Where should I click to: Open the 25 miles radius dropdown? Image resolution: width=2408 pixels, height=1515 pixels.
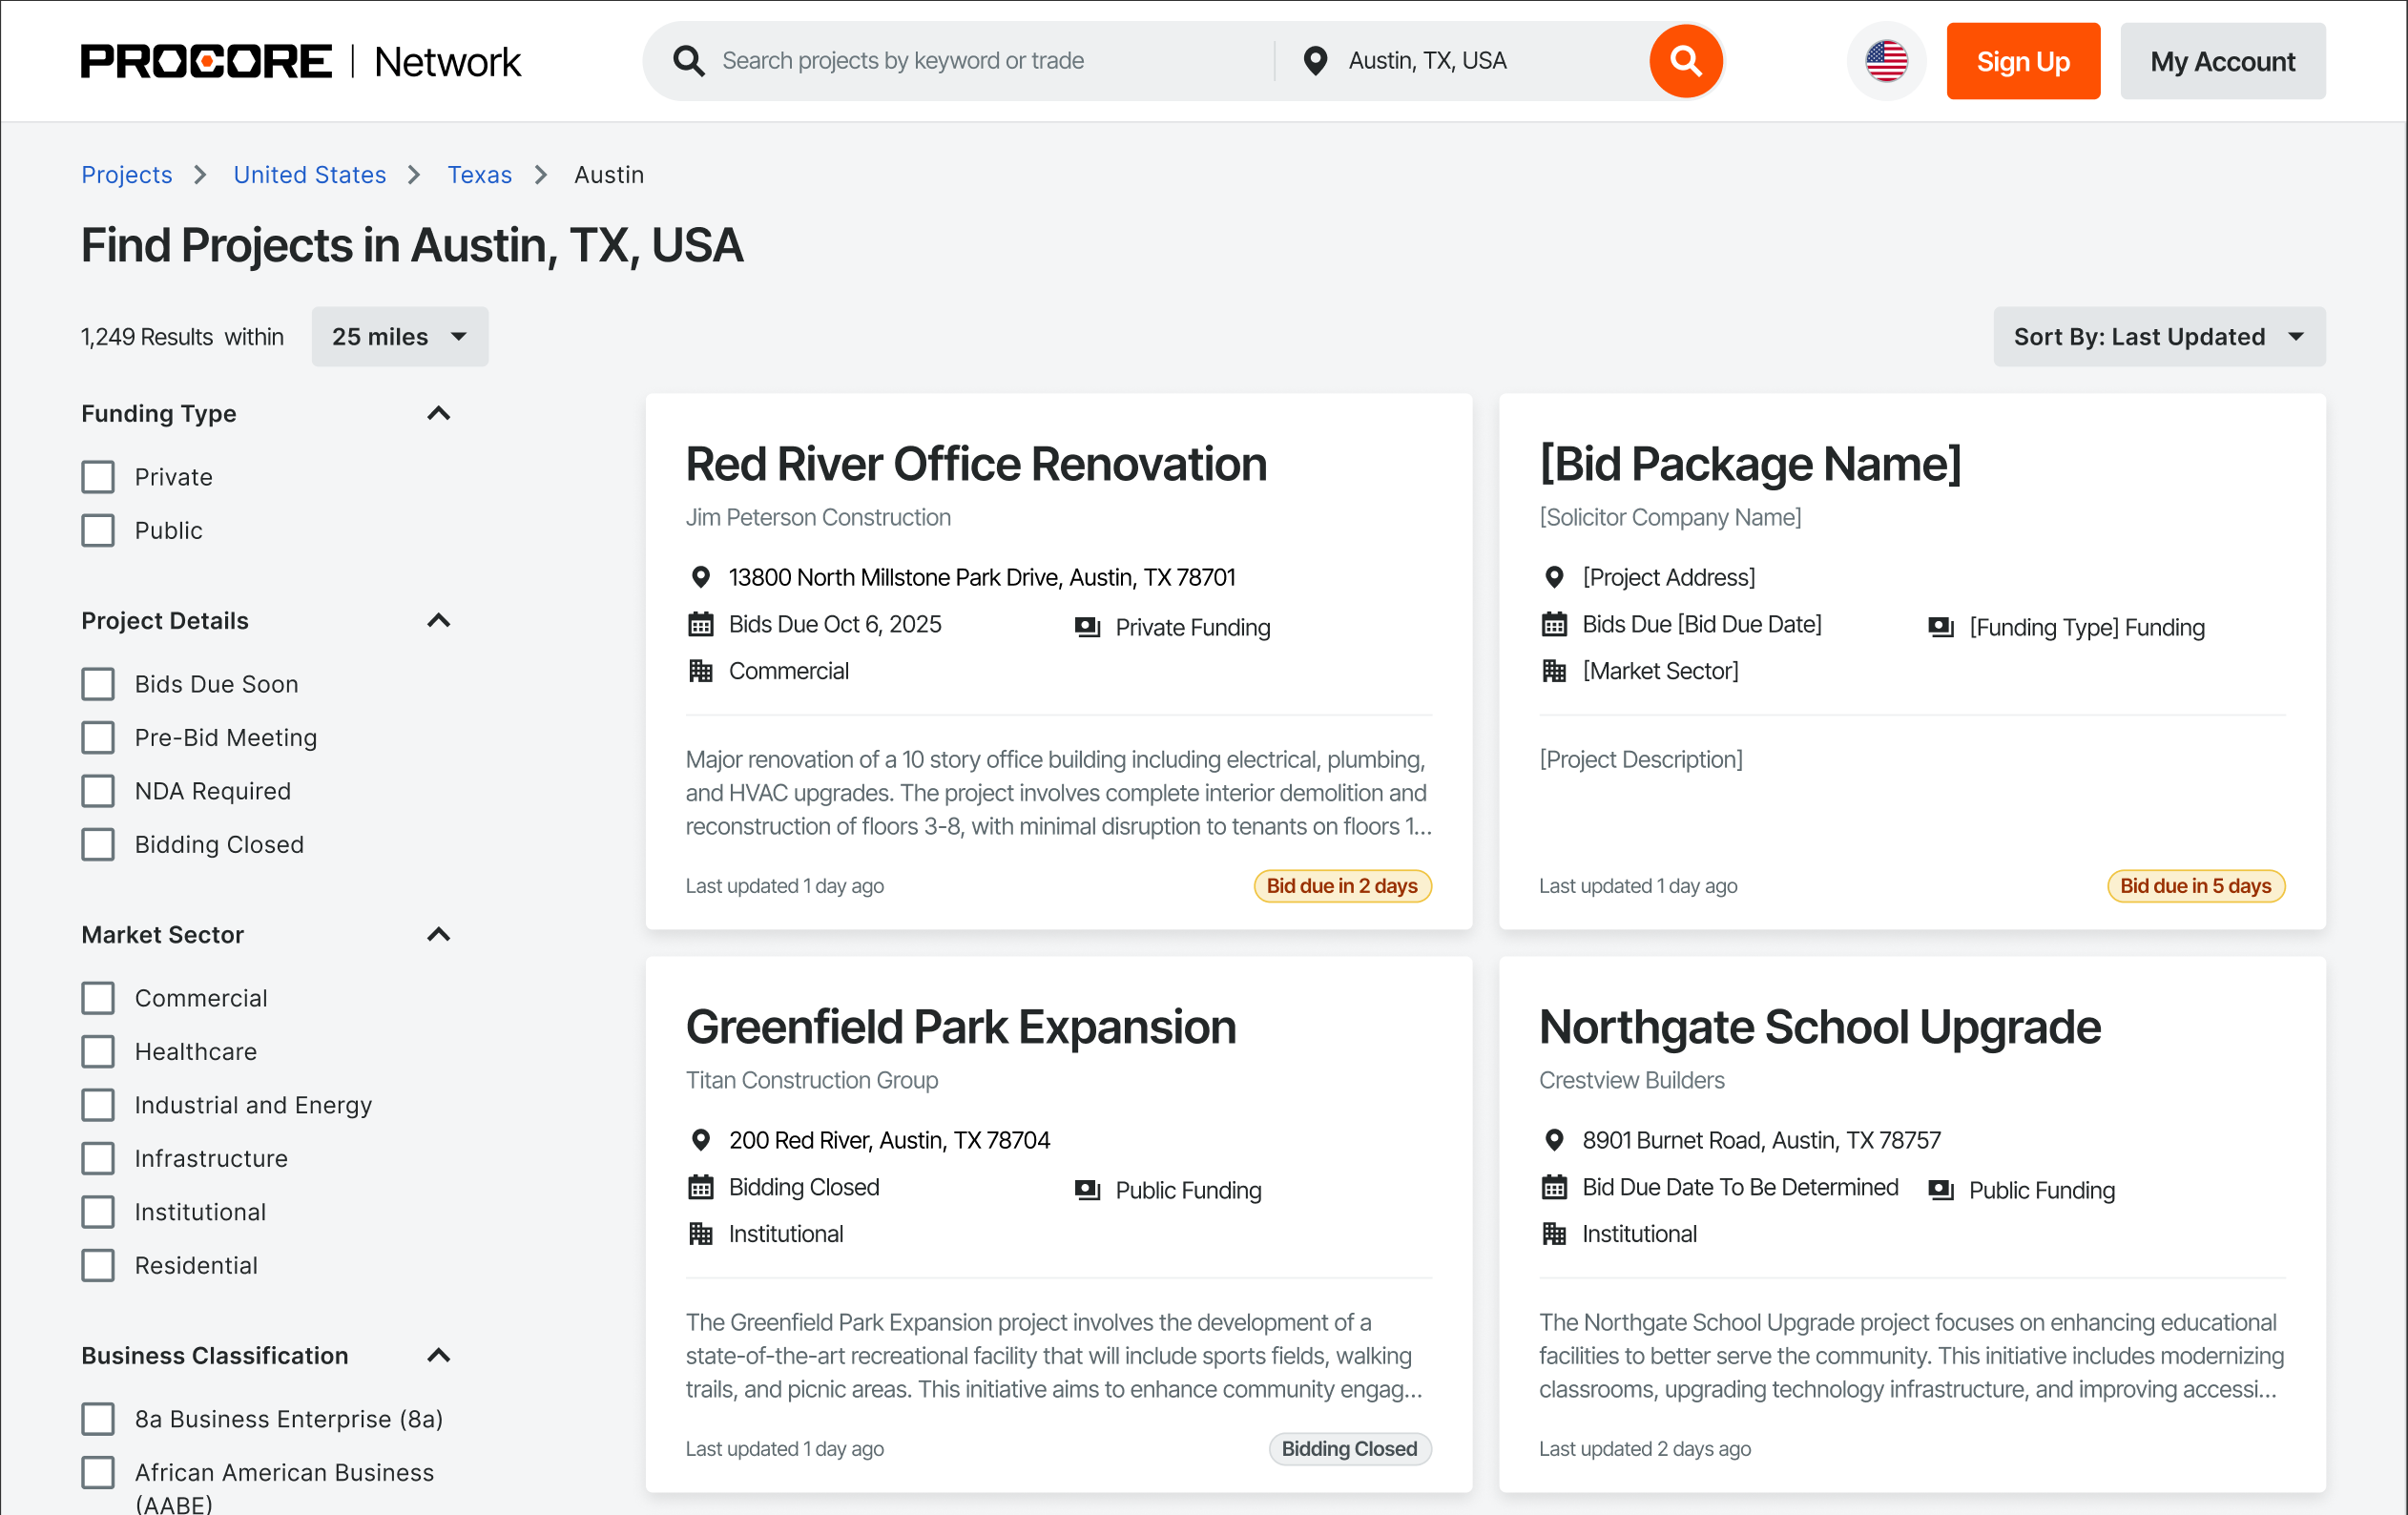[399, 337]
